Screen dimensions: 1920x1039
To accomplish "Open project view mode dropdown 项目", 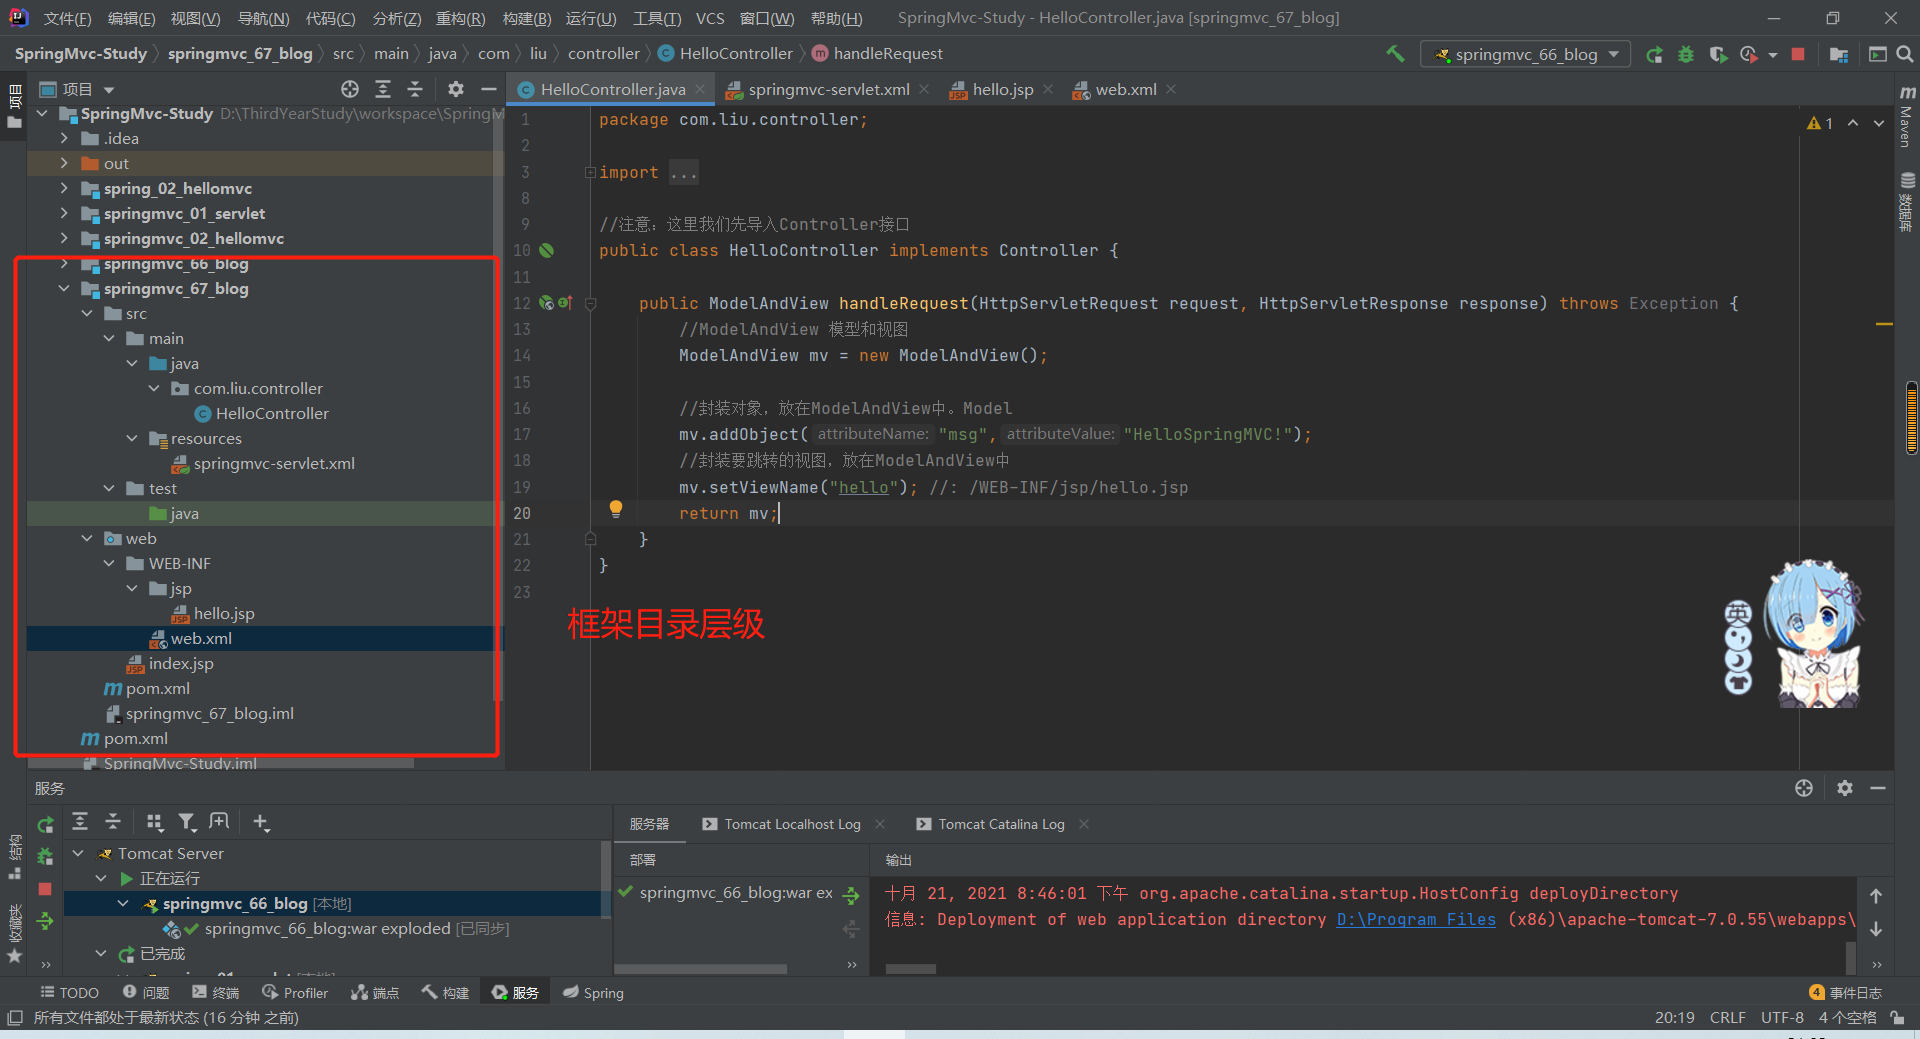I will (78, 89).
